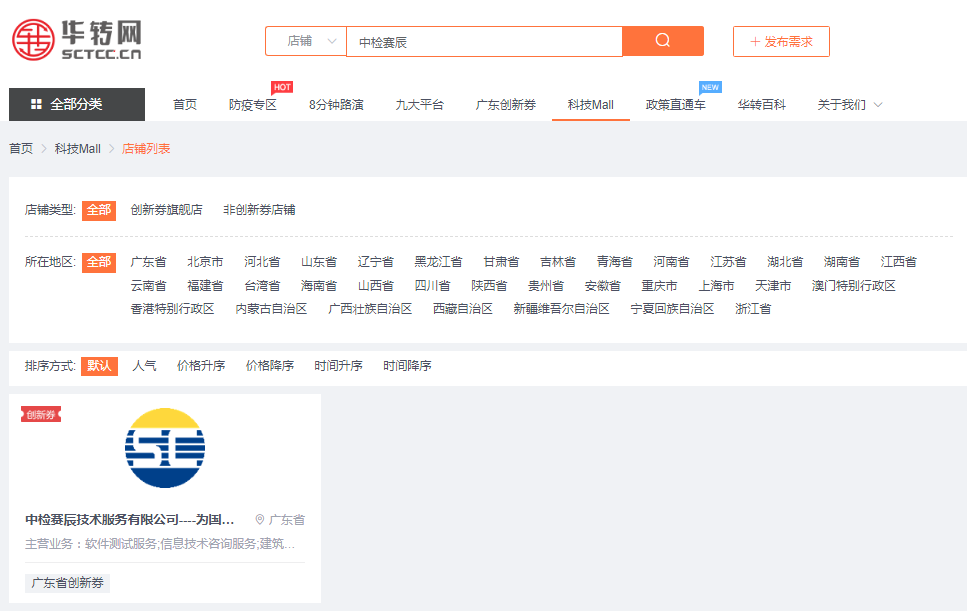Open the 防疫专区 navigation tab
The image size is (967, 611).
point(252,105)
